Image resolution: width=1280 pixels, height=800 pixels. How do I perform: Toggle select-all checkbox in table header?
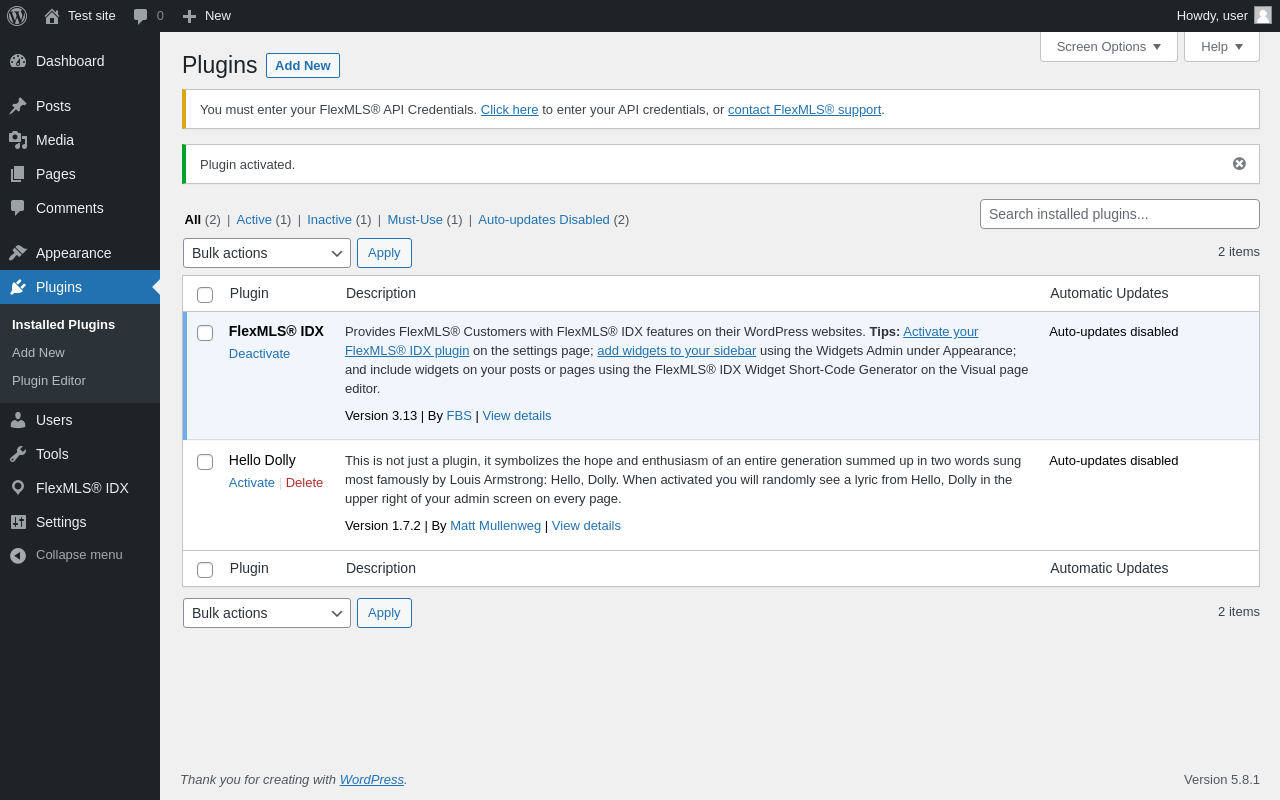pos(205,295)
